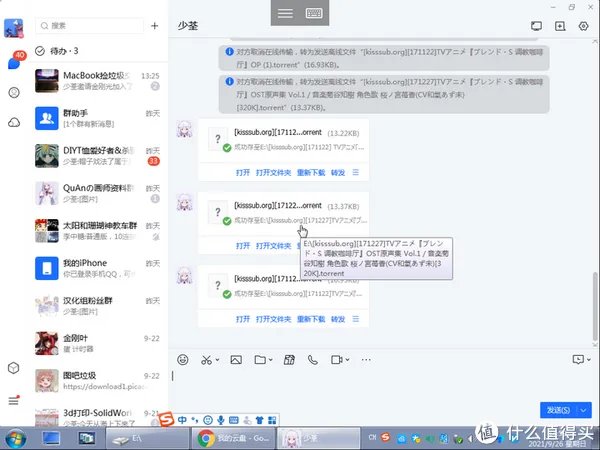Open Sogou toolbox grid icon
Viewport: 600px width, 450px height.
pos(272,420)
